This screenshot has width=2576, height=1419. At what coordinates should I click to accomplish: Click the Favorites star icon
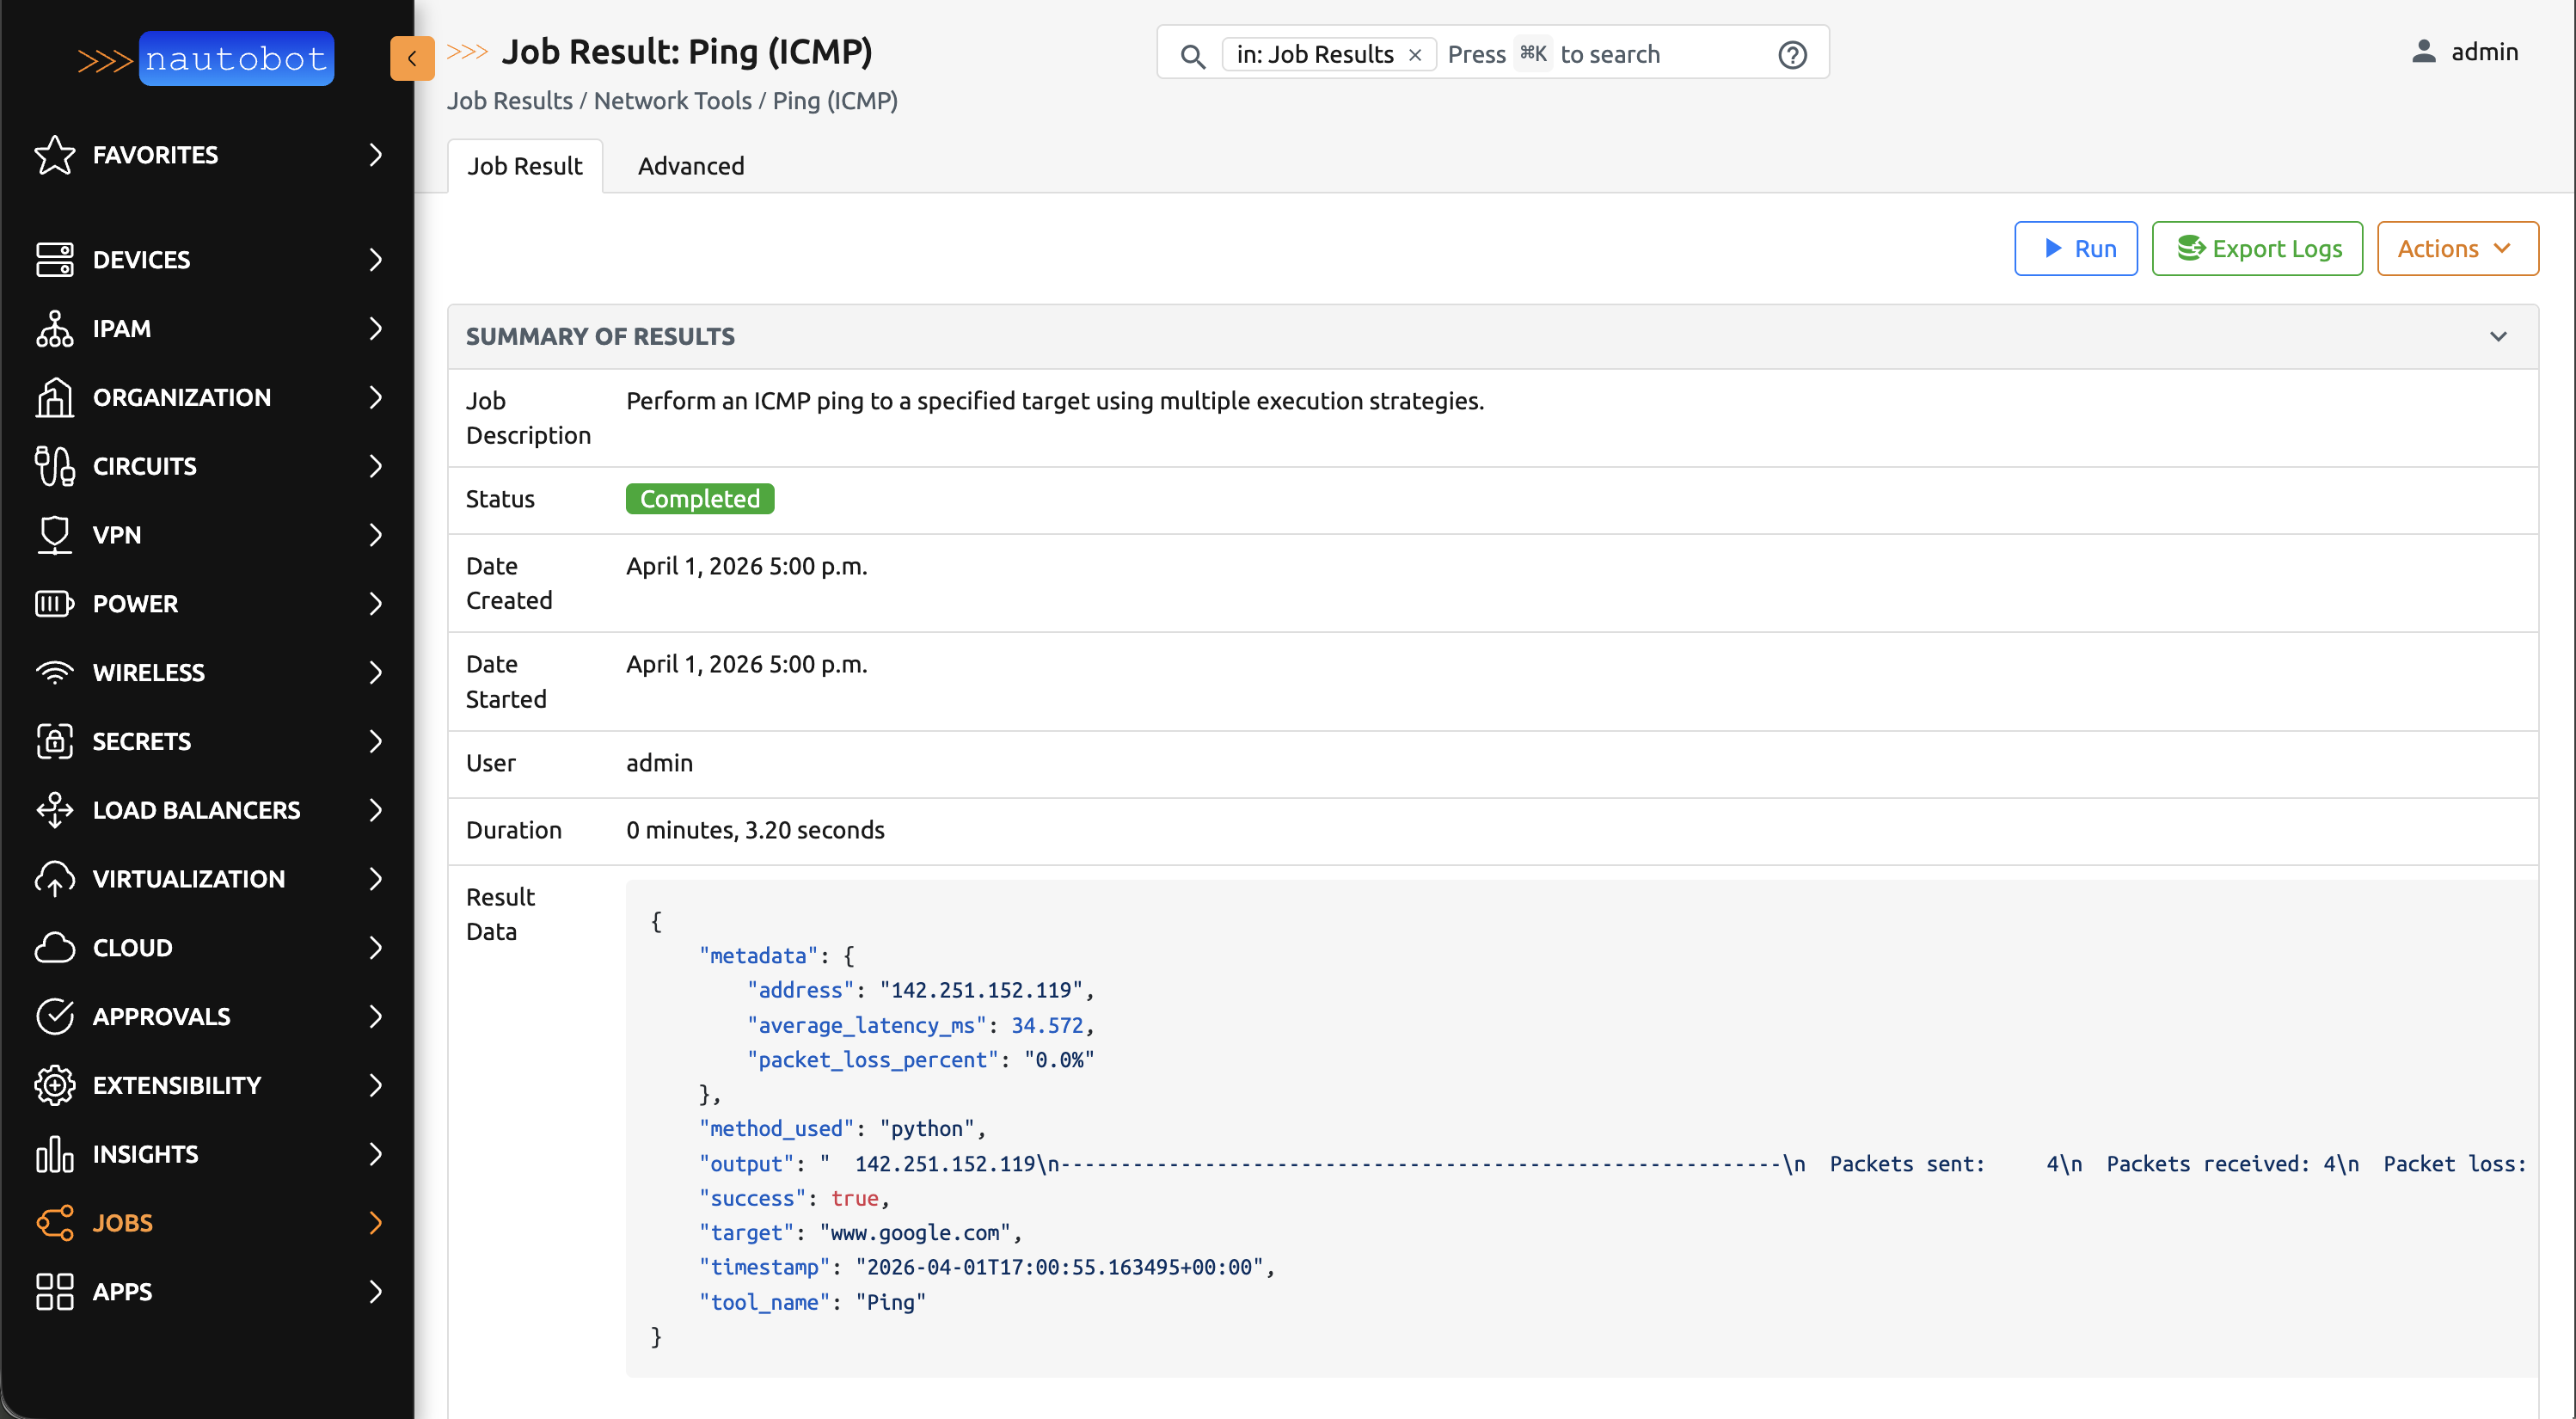click(54, 155)
